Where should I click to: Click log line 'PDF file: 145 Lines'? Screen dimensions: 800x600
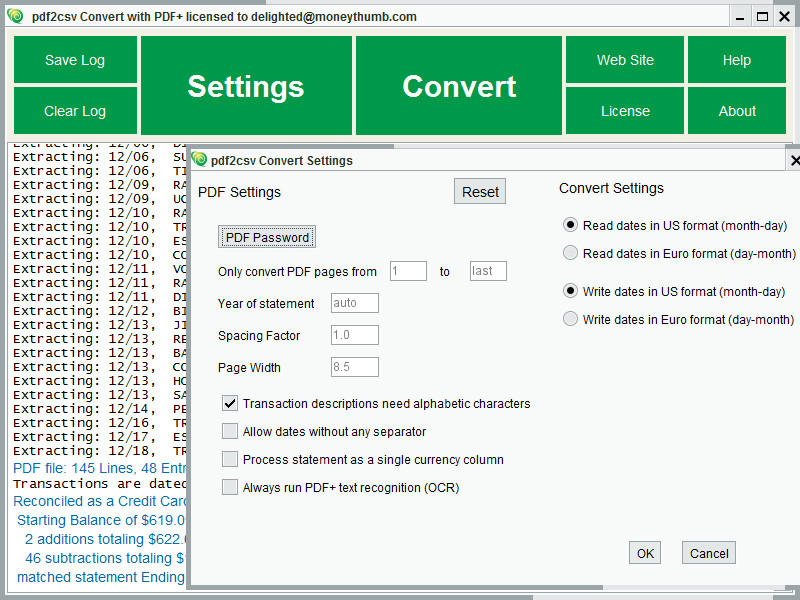point(99,468)
